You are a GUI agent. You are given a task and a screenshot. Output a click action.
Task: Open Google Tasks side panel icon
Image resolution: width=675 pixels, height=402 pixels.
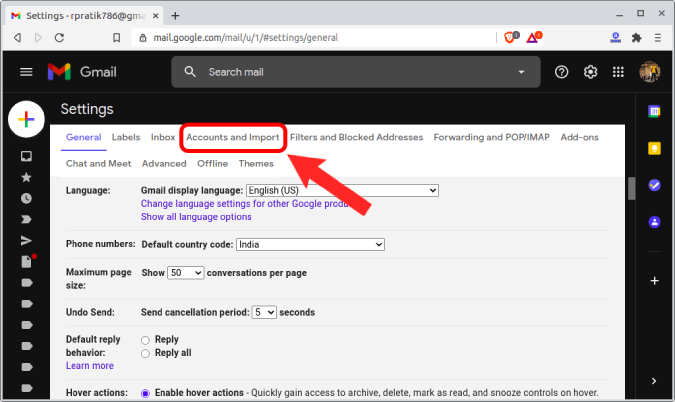click(654, 186)
